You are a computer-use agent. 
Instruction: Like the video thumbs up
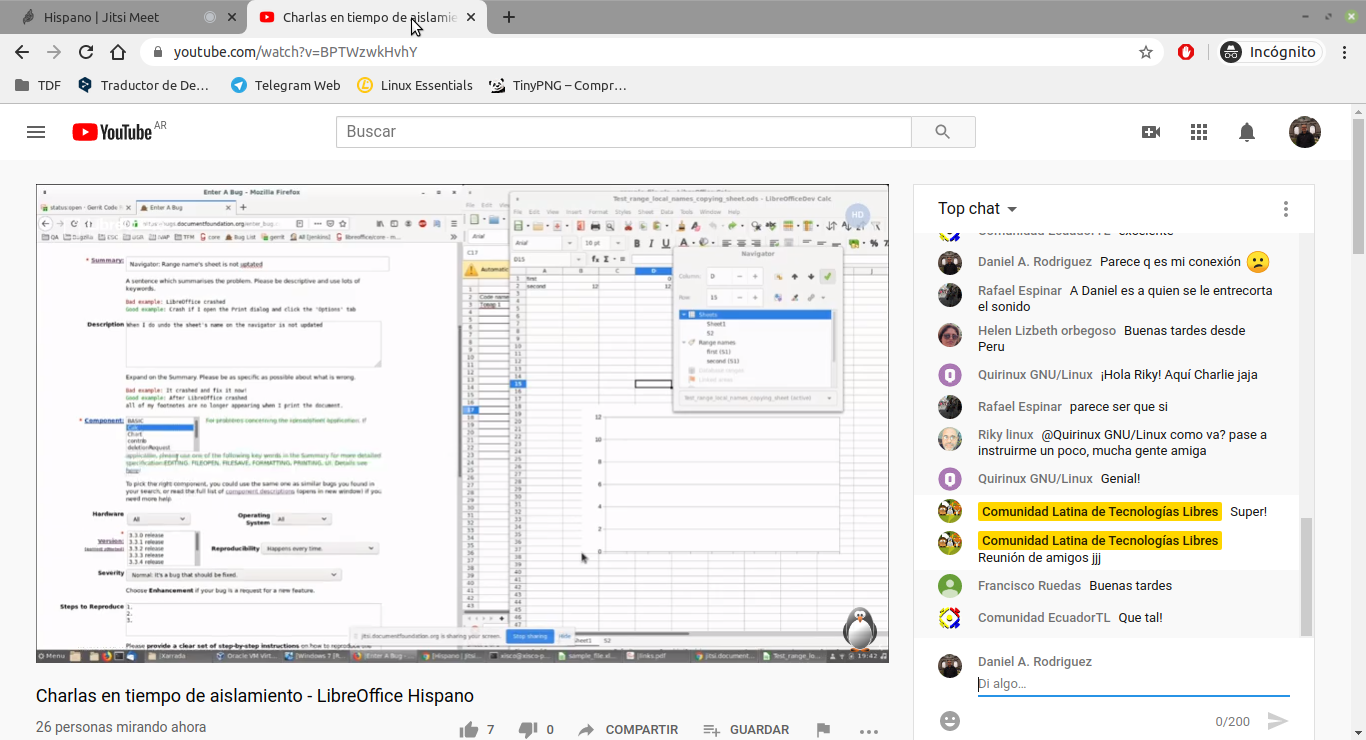[x=469, y=730]
